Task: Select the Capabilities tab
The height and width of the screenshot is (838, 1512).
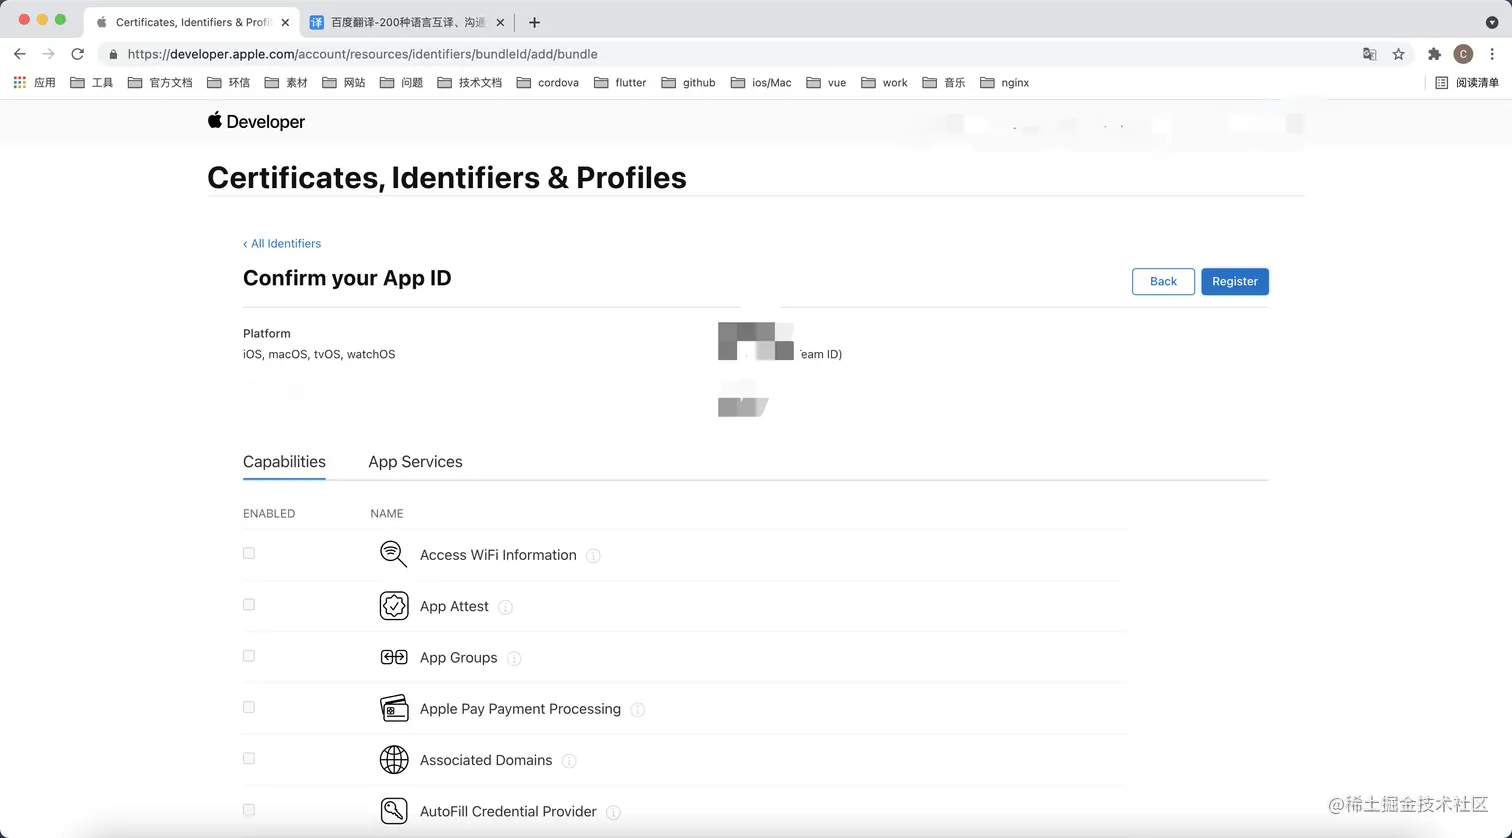Action: point(284,462)
